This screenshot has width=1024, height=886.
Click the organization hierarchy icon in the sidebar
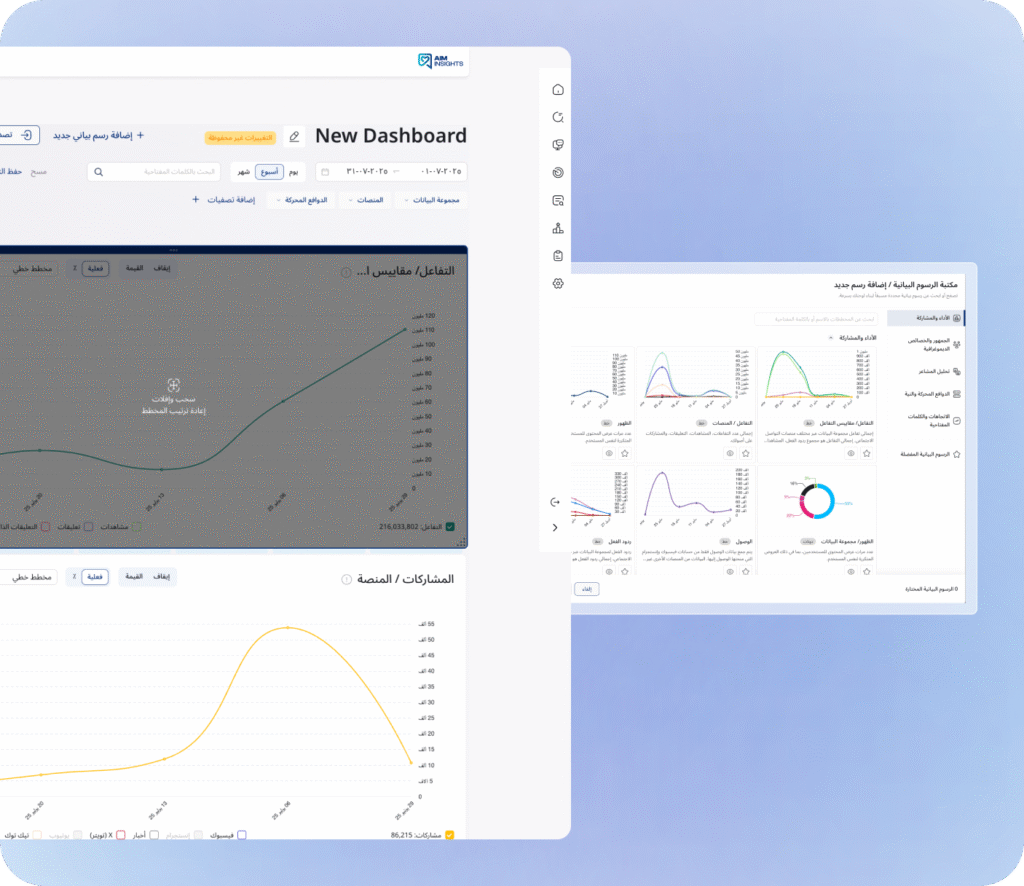pos(558,228)
